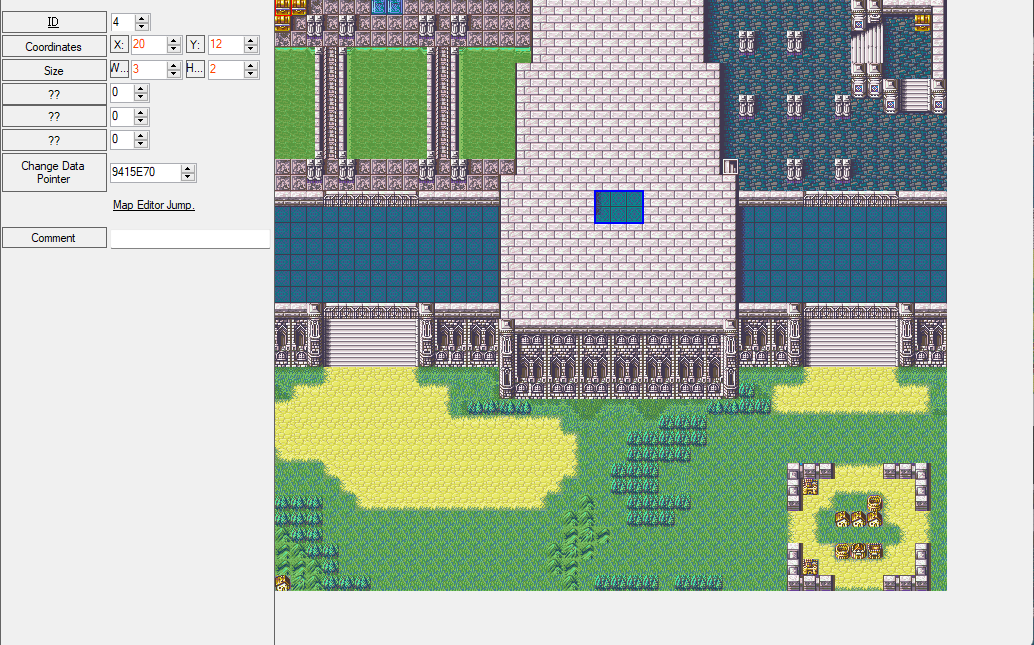
Task: Click the Comment label button
Action: point(54,237)
